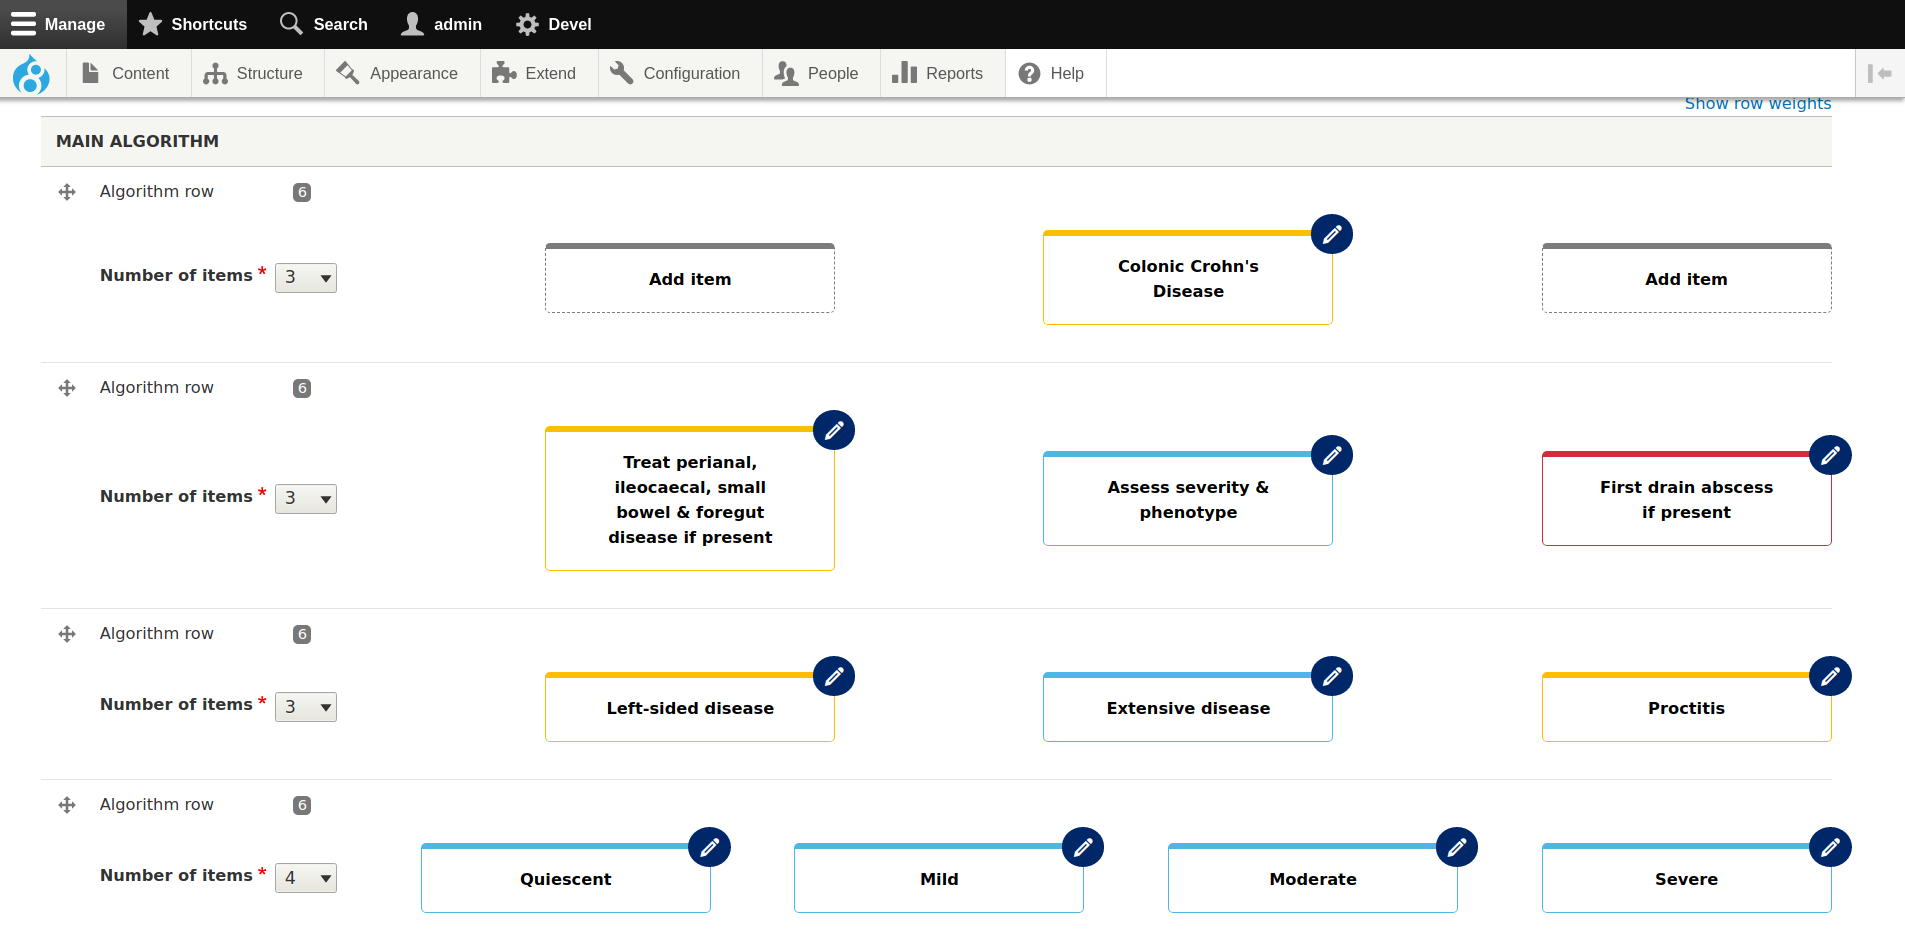
Task: Click drag handle of fourth Algorithm row
Action: (x=67, y=805)
